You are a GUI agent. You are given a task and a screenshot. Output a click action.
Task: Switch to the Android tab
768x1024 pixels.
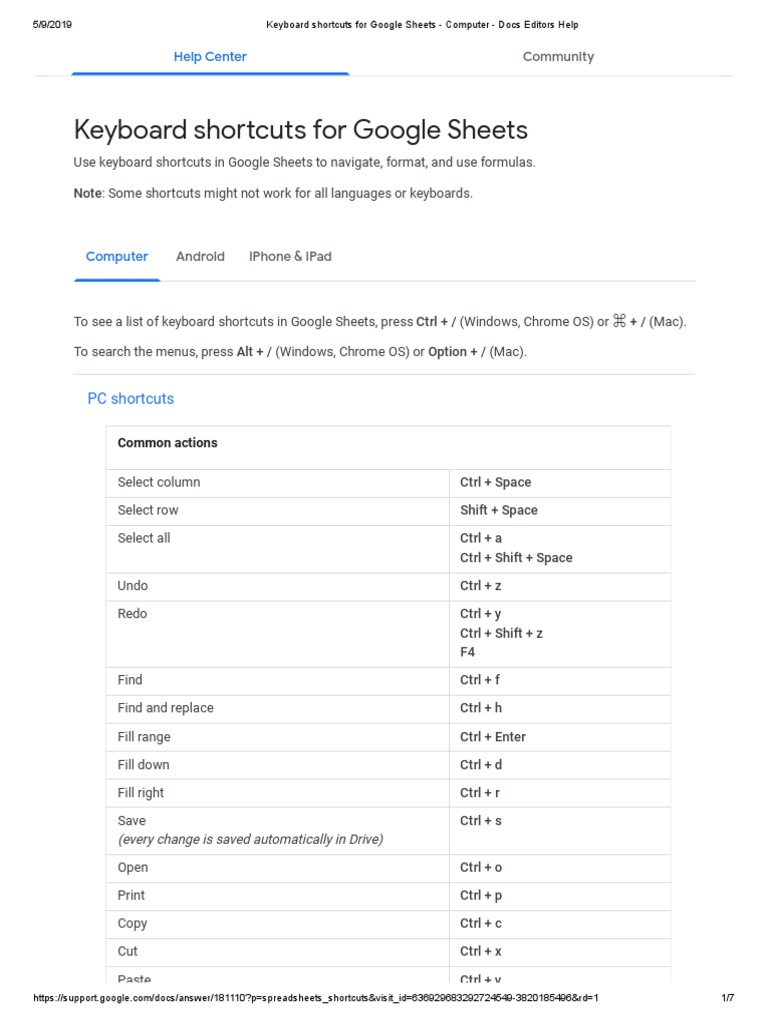pyautogui.click(x=200, y=256)
